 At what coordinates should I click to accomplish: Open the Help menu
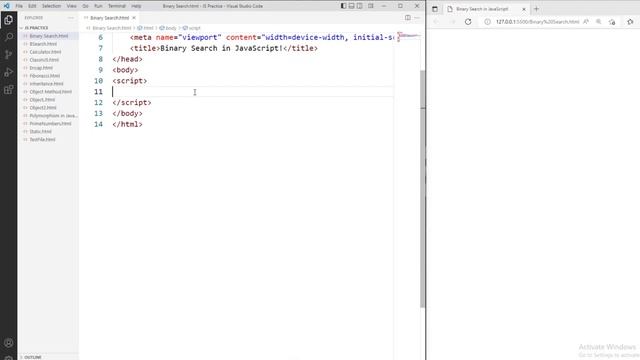[136, 6]
